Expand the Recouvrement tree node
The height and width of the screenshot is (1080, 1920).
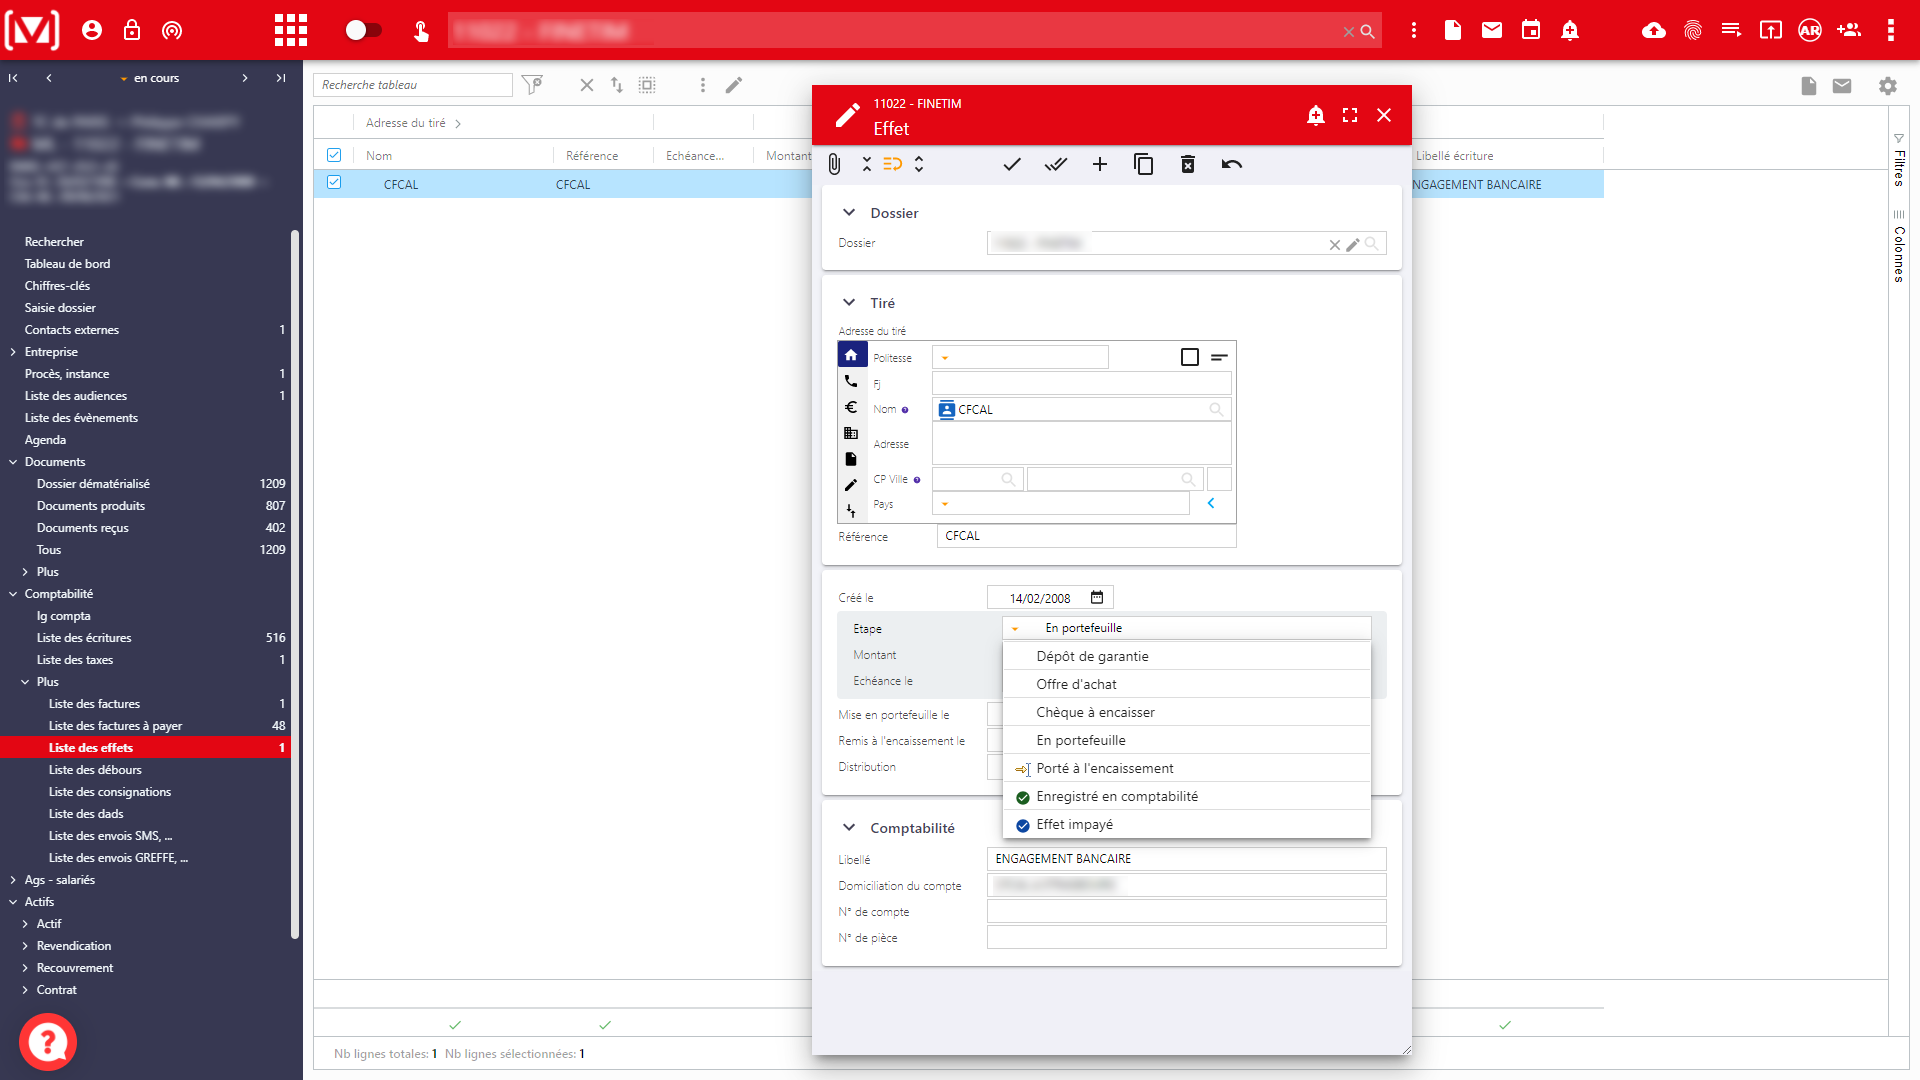[25, 968]
